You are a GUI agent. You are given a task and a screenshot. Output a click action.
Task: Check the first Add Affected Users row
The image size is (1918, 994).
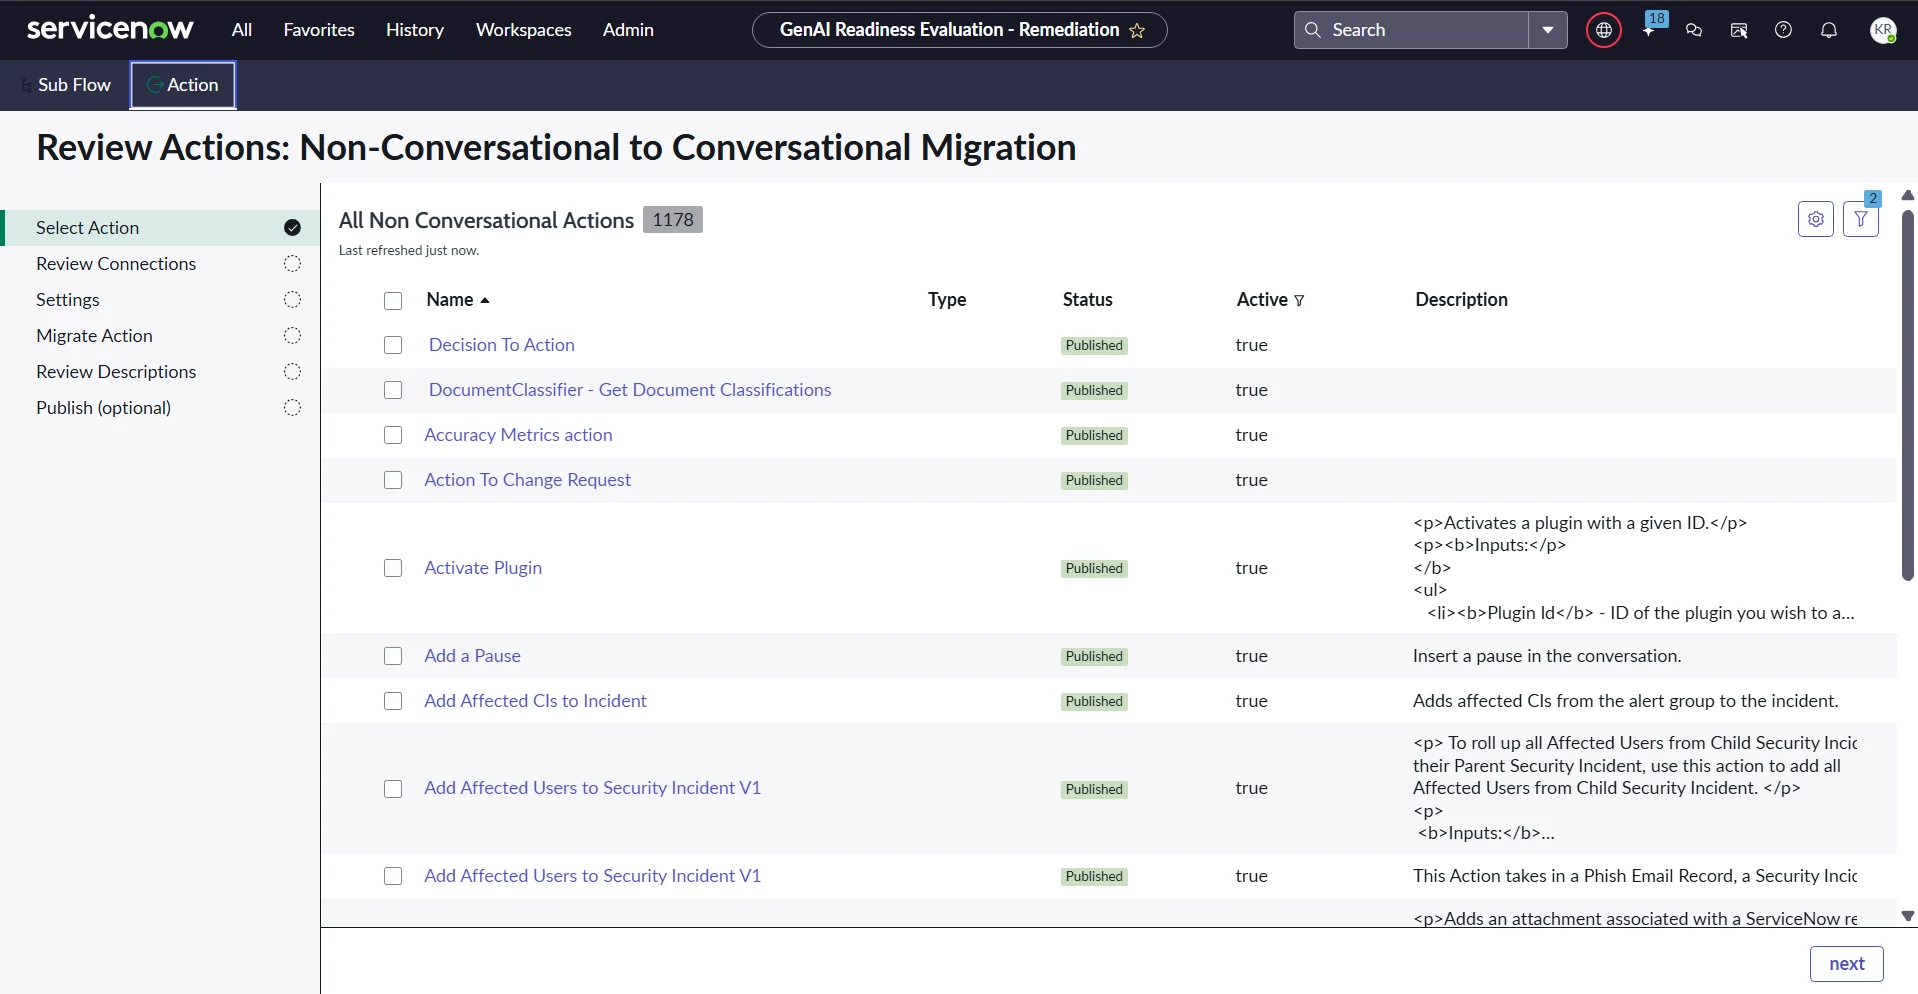coord(393,789)
